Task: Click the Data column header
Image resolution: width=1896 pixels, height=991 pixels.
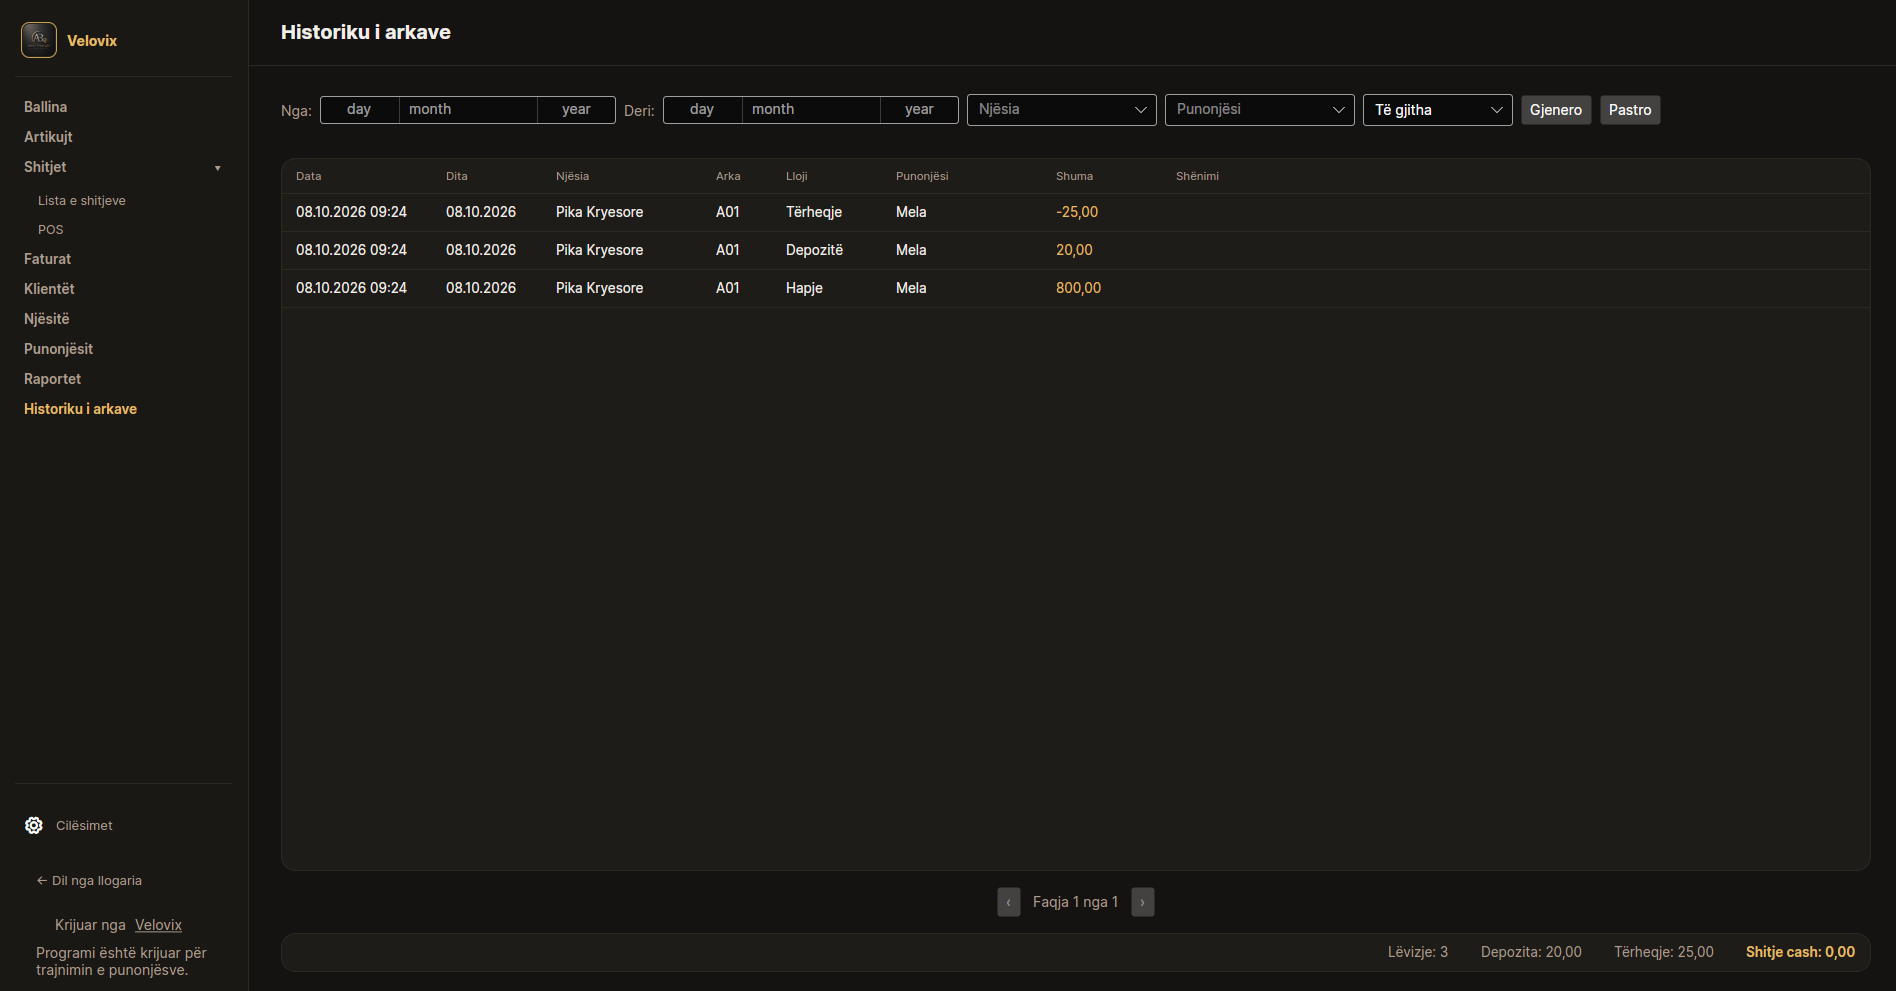Action: pyautogui.click(x=308, y=176)
